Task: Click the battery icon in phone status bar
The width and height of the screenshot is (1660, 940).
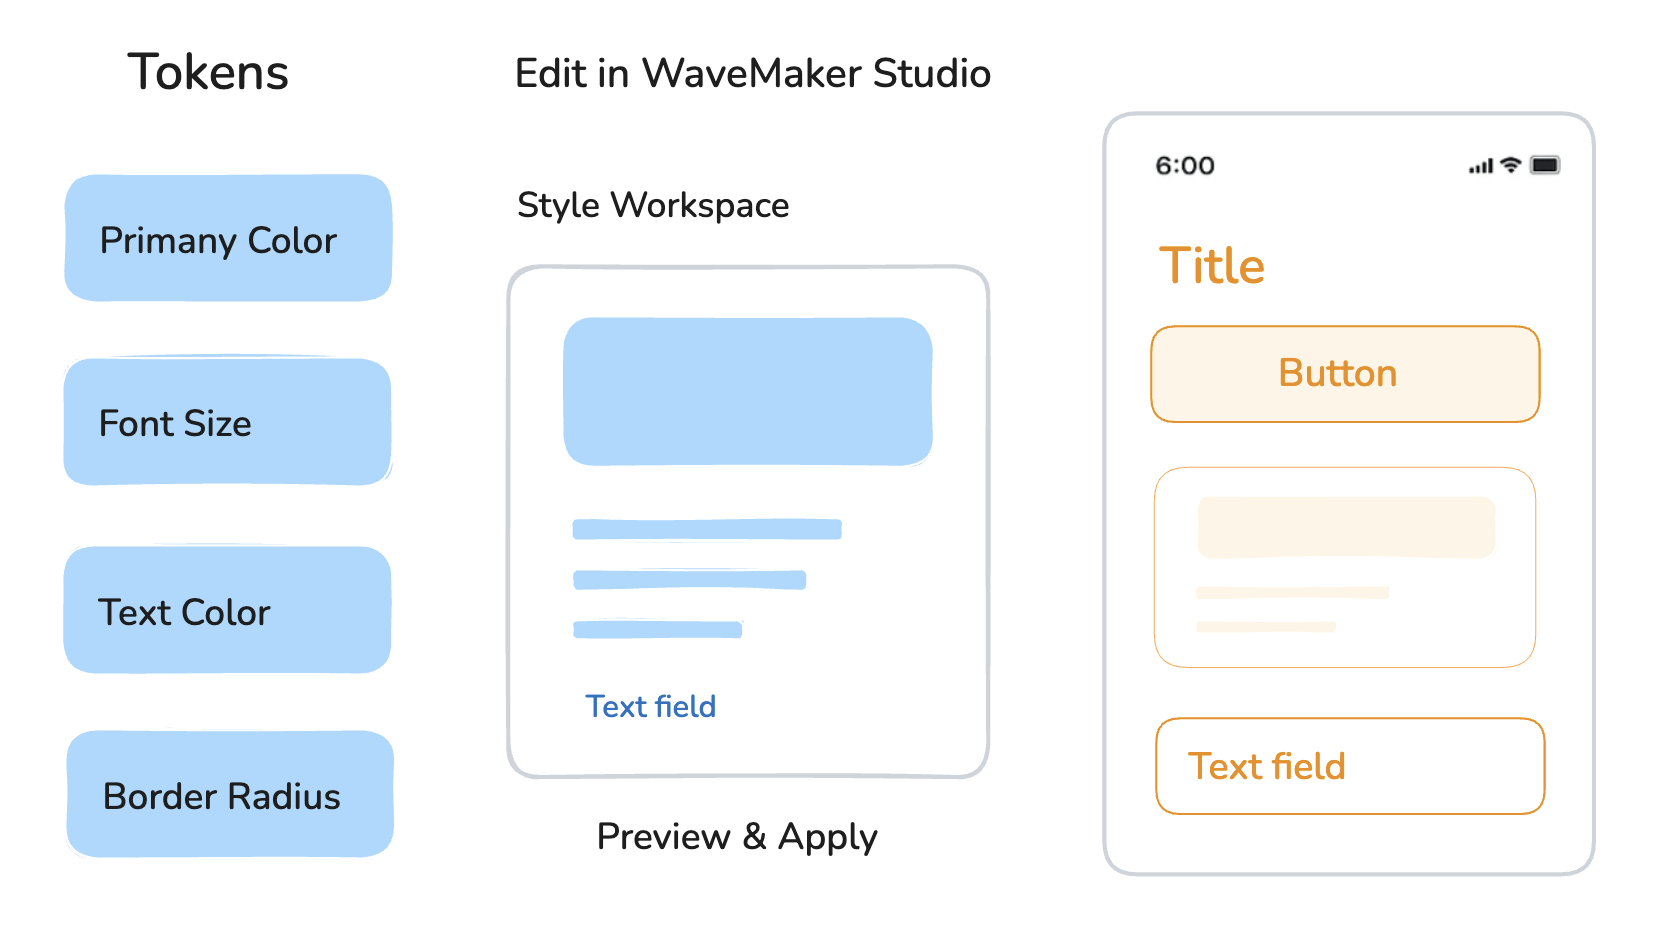Action: click(1544, 165)
